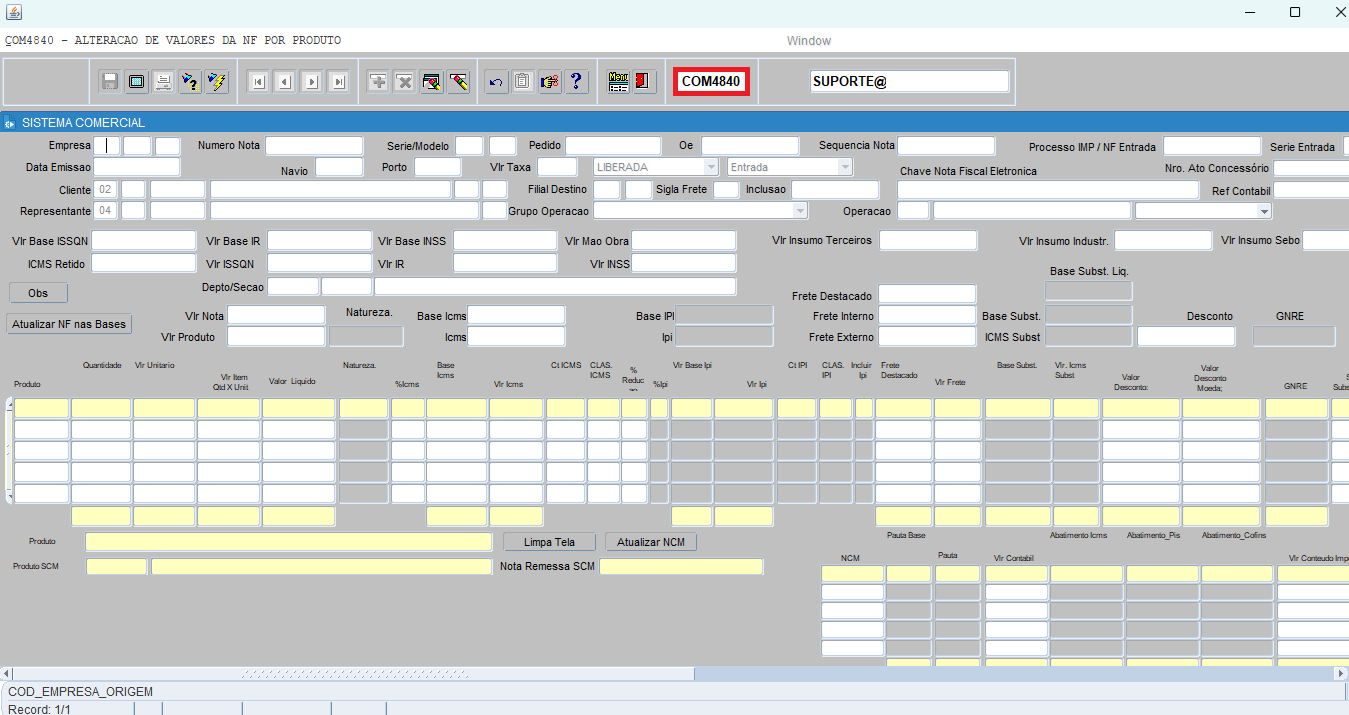
Task: Click the execute query lightning icon
Action: [217, 82]
